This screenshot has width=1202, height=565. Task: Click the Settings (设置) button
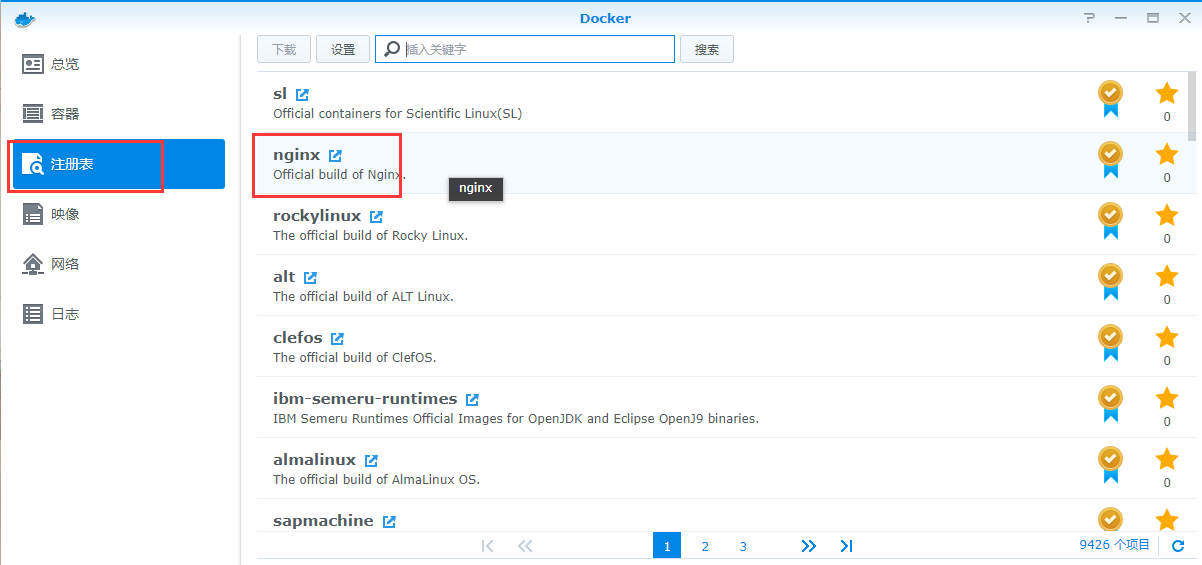pos(343,49)
